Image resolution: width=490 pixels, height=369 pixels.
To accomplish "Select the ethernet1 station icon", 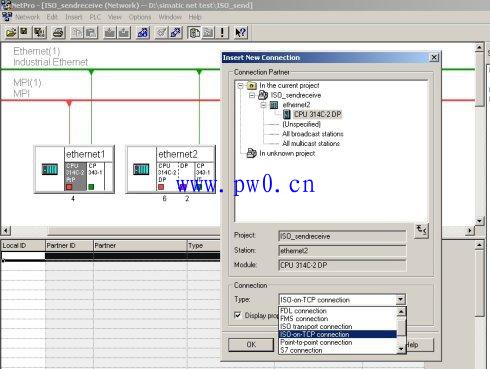I will [x=50, y=169].
